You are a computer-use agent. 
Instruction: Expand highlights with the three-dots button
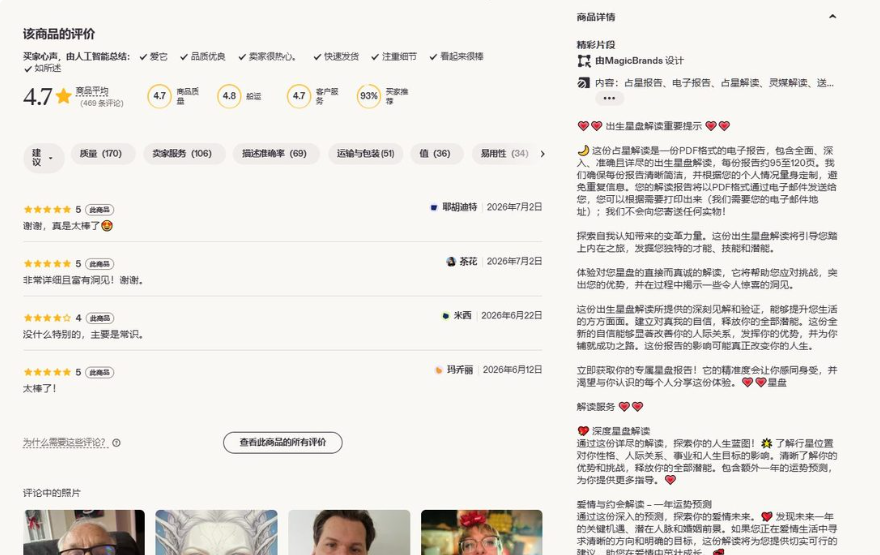[609, 98]
